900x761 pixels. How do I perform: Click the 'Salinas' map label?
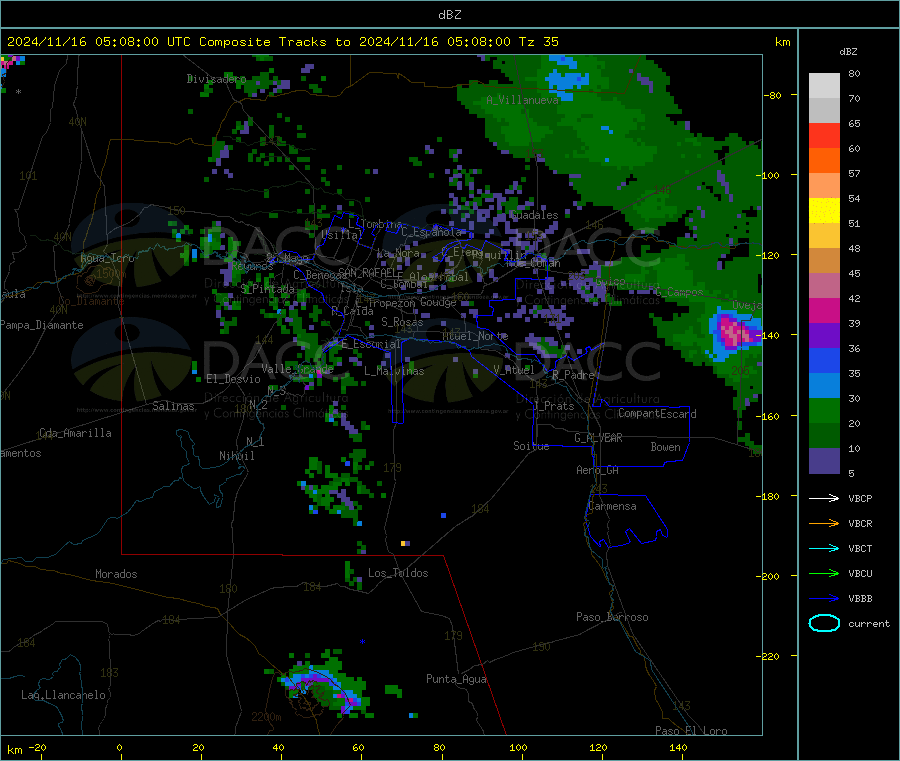pyautogui.click(x=173, y=406)
